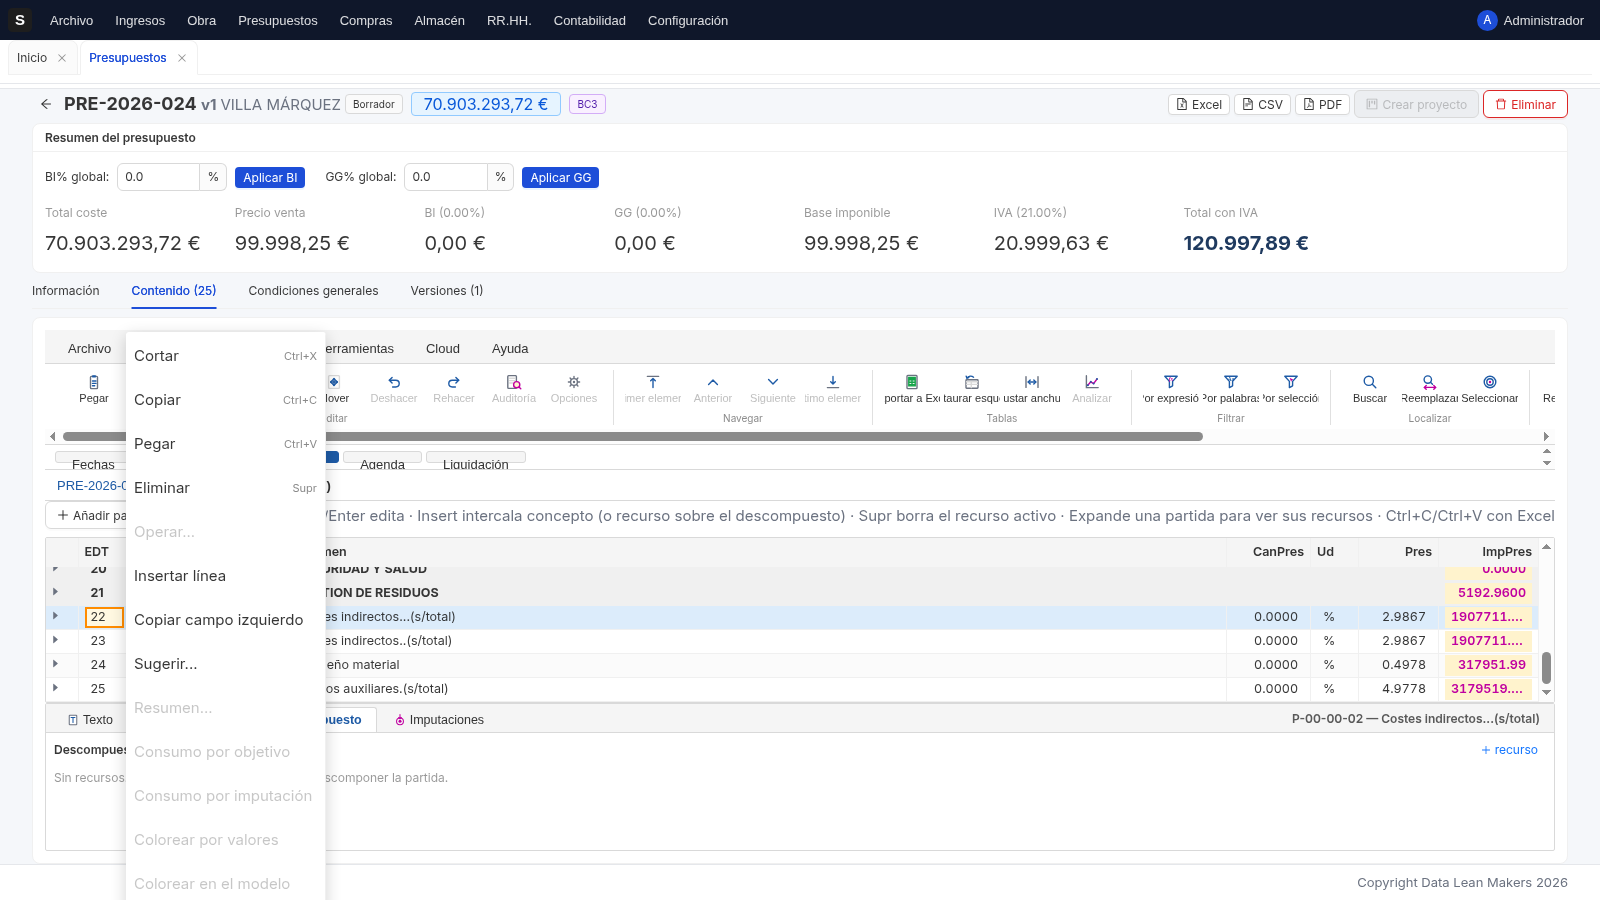Jump to first element navigation icon
1600x900 pixels.
(x=653, y=382)
